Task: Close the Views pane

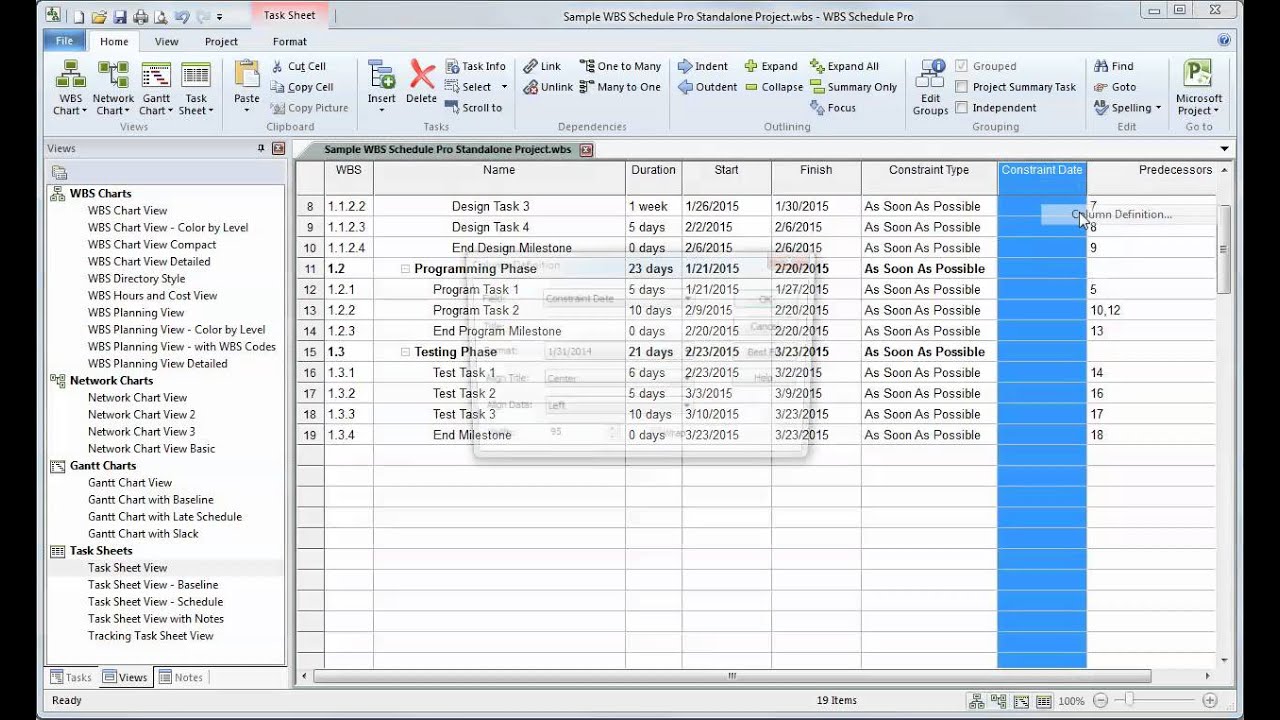Action: point(278,148)
